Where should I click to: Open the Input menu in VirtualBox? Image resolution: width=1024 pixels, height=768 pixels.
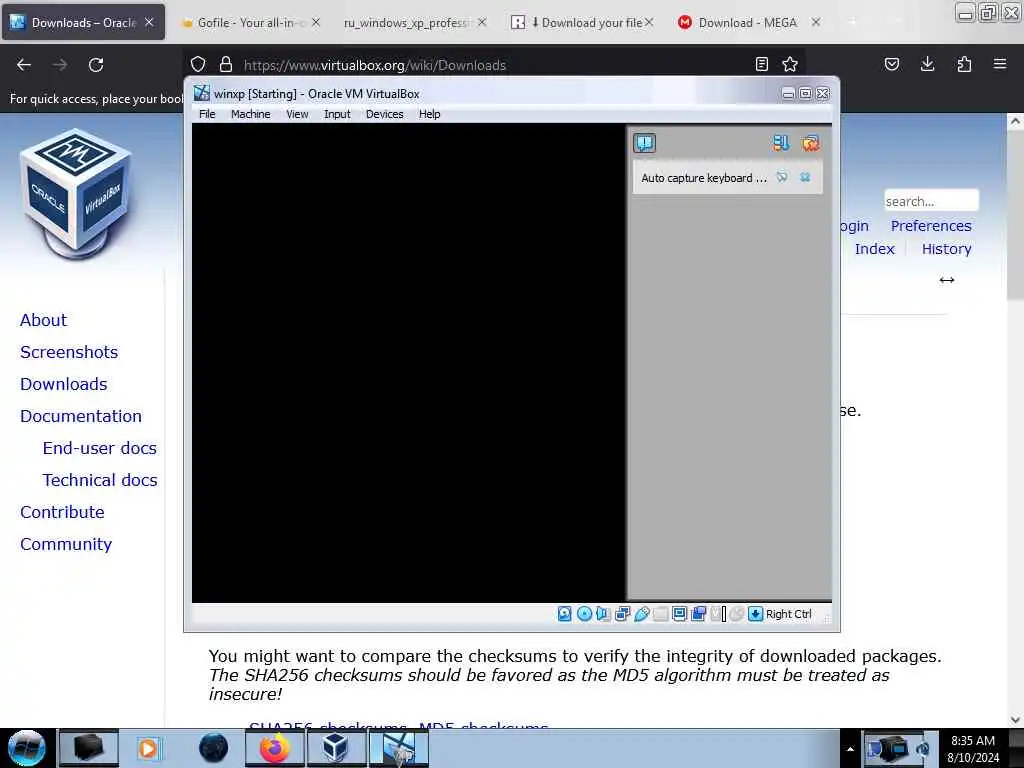337,114
